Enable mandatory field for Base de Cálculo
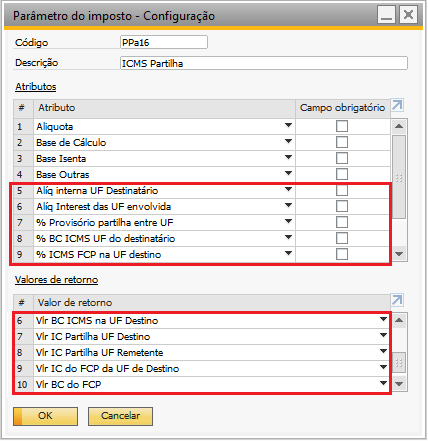Screen dimensions: 428x441 coord(342,142)
